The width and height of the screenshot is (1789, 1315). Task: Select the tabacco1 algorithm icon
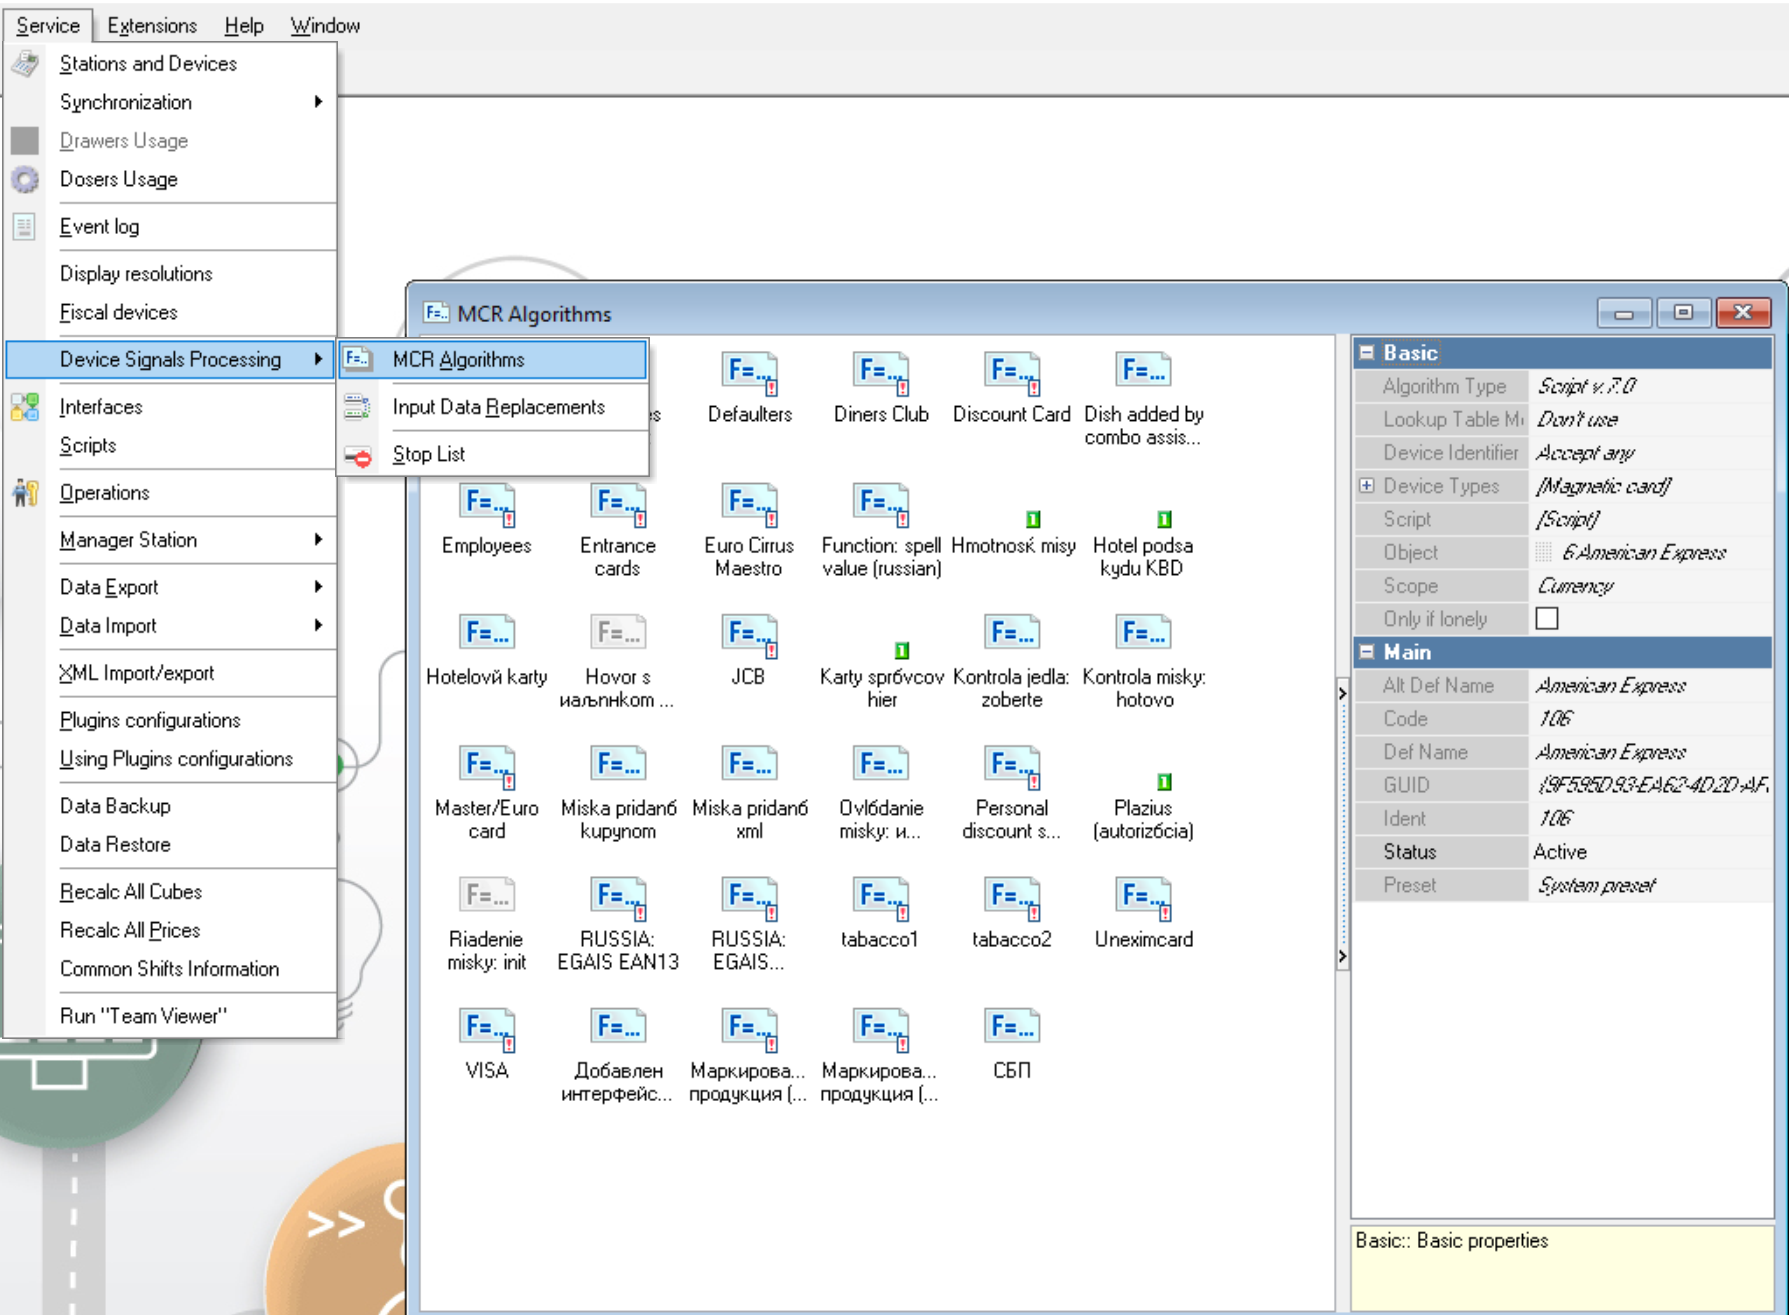(880, 900)
